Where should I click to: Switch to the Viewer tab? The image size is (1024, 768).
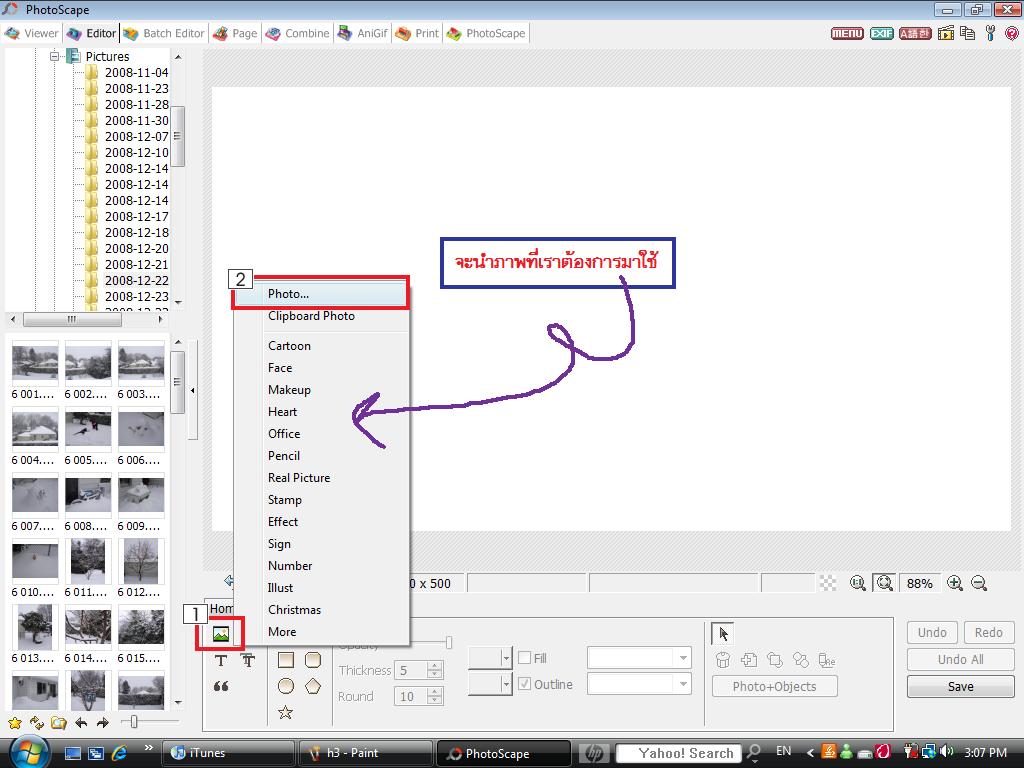(32, 33)
